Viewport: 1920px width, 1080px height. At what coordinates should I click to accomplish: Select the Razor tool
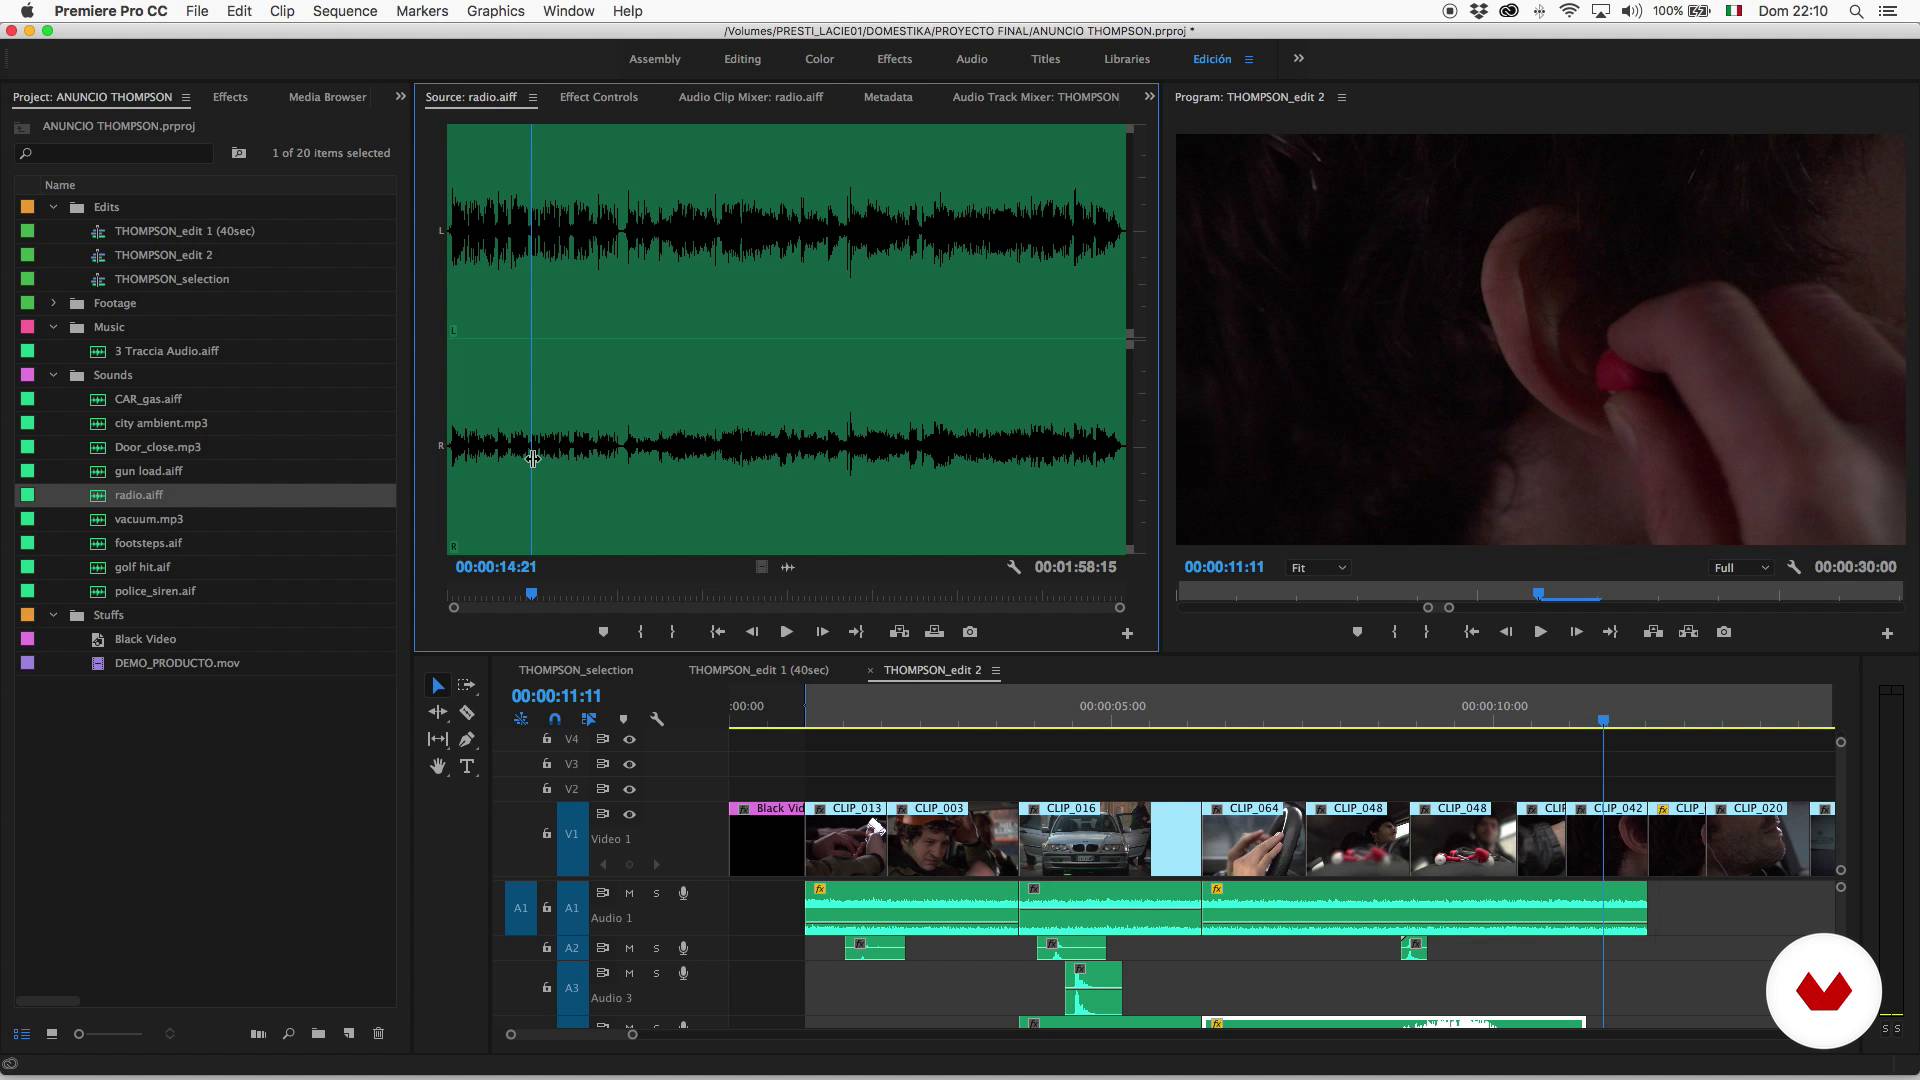pos(466,712)
